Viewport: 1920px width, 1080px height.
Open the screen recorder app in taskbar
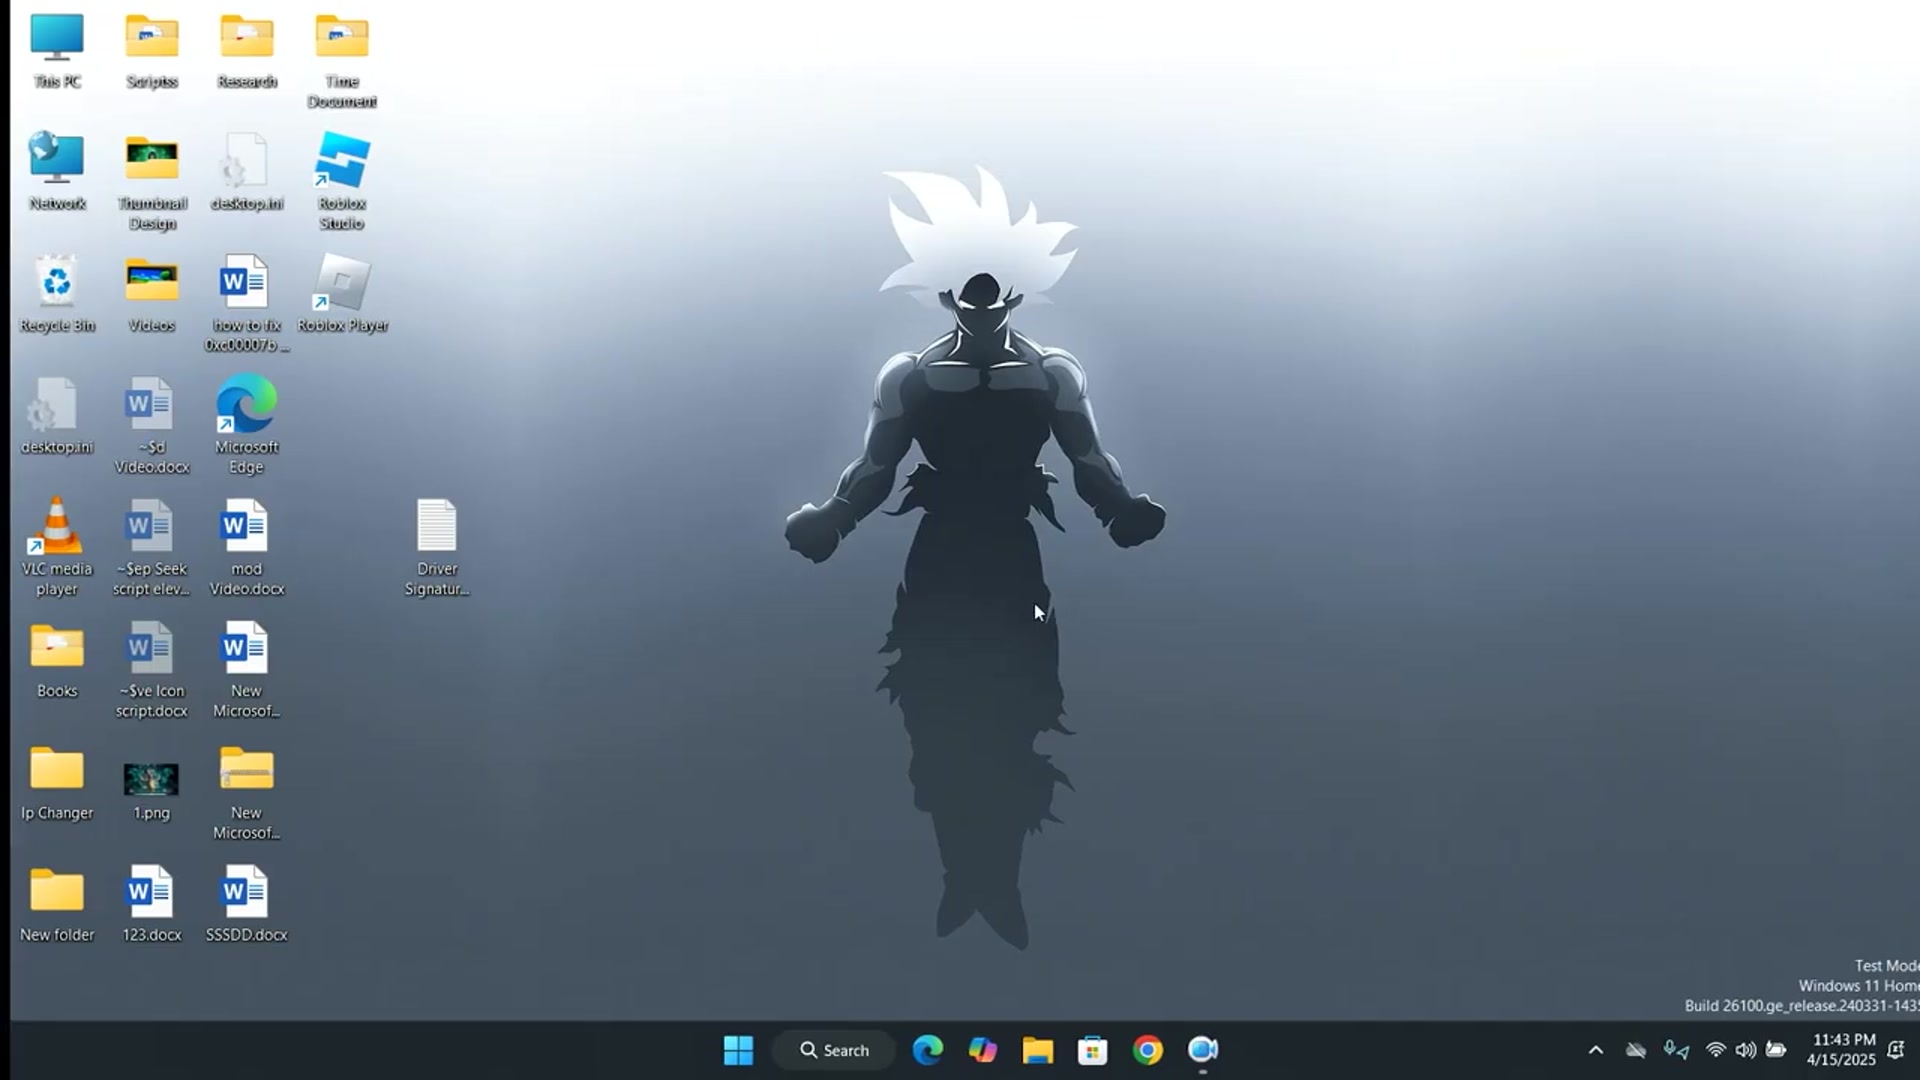1203,1050
